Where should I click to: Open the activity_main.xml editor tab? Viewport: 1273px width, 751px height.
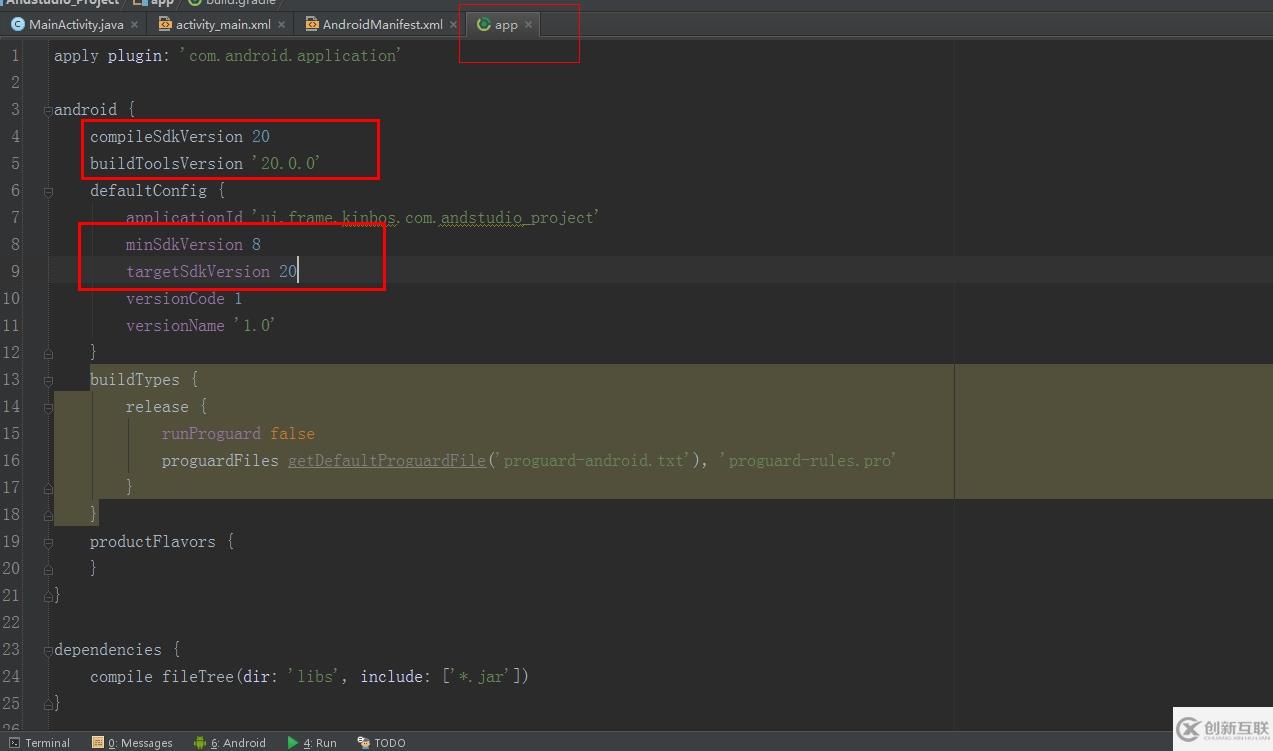[x=223, y=24]
